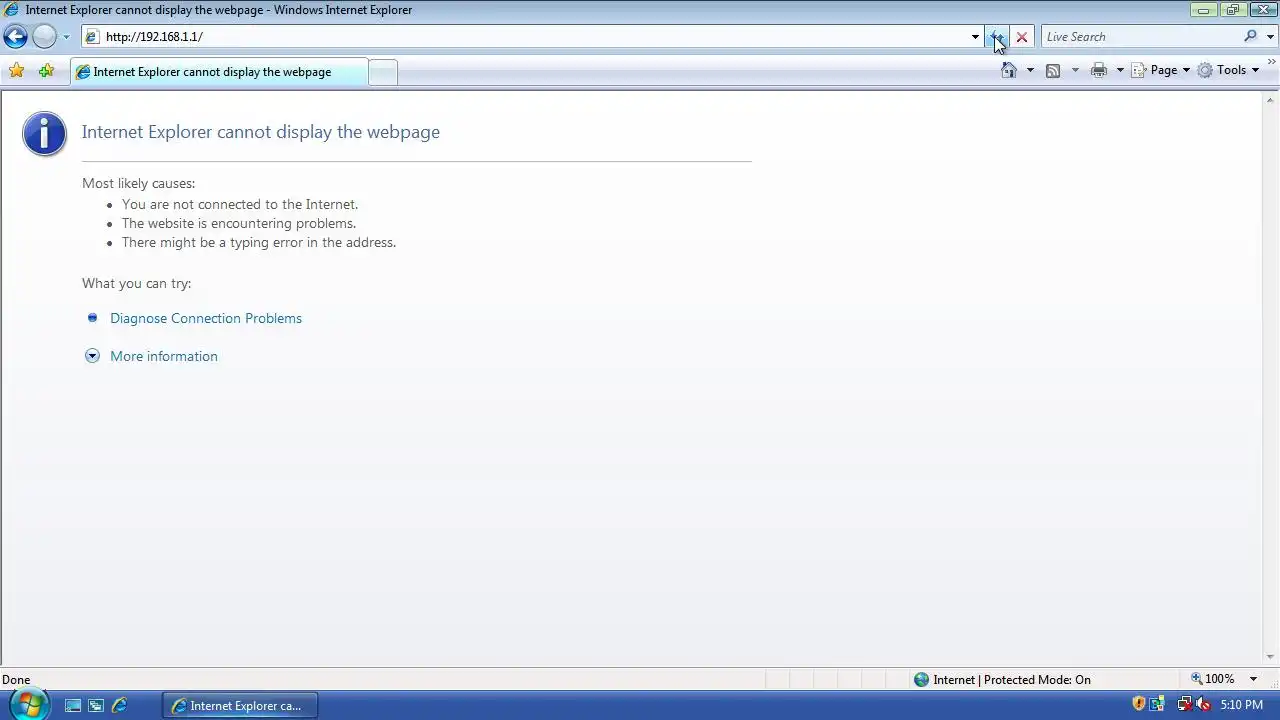Click the muted volume tray icon
Screen dimensions: 1280x720
pyautogui.click(x=1203, y=704)
